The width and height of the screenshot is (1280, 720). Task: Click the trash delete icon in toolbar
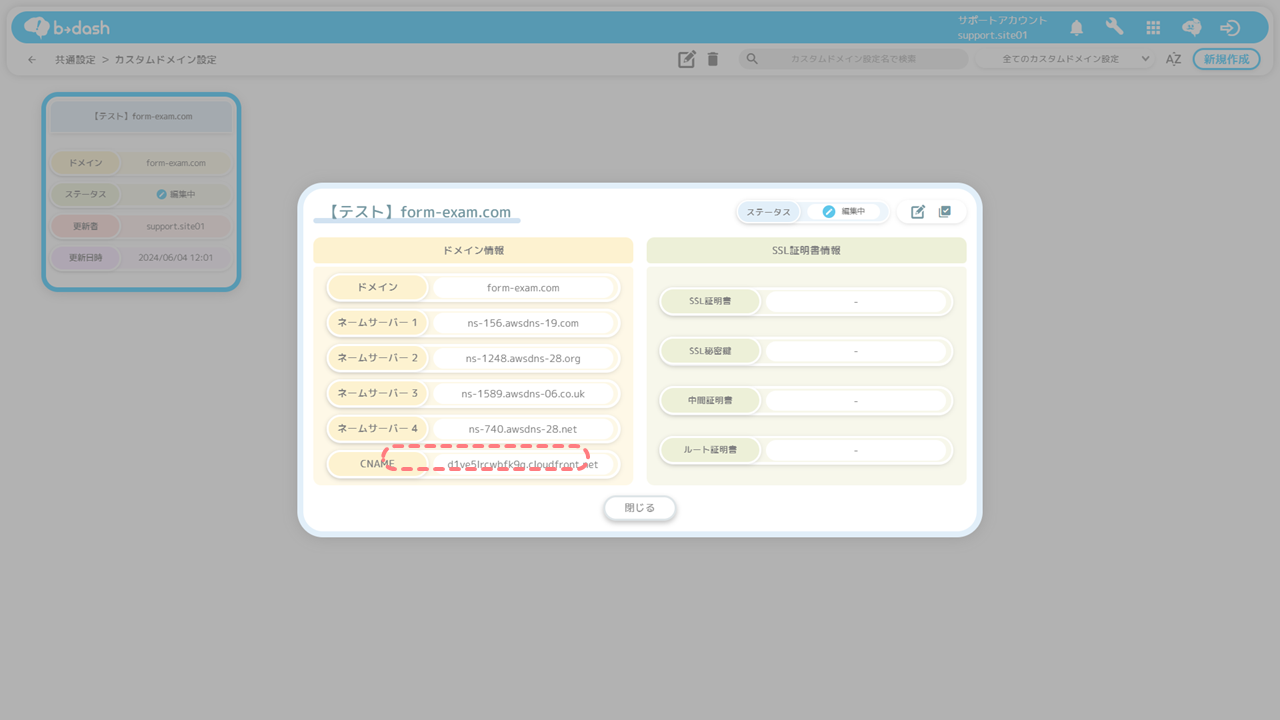713,59
